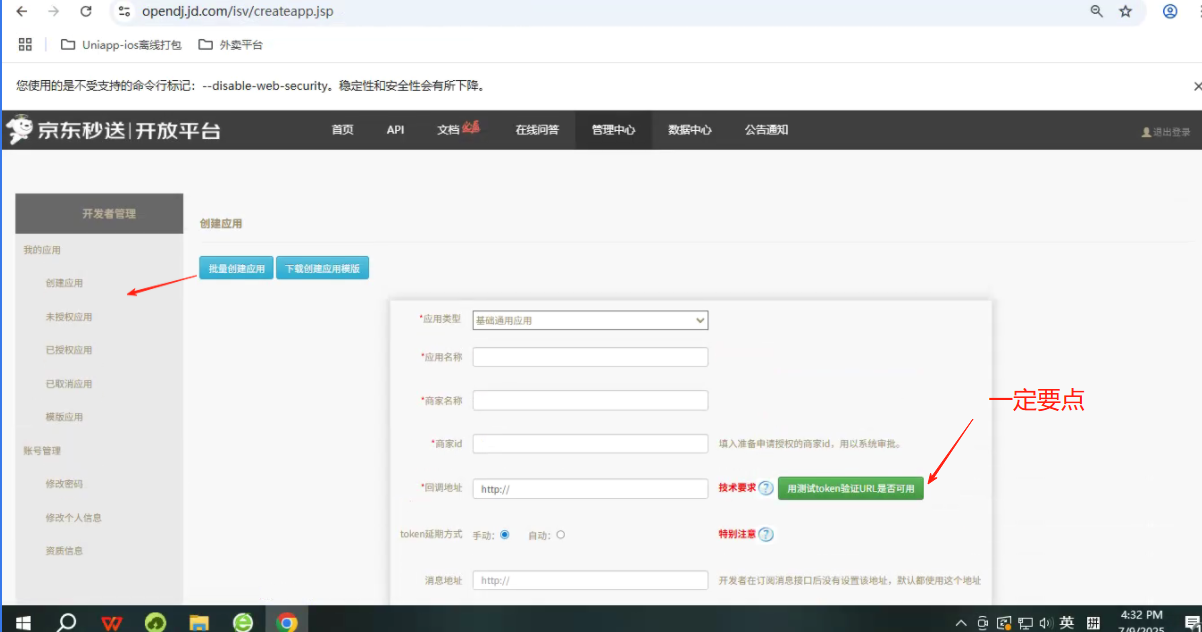
Task: Click the browser address bar URL
Action: (238, 12)
